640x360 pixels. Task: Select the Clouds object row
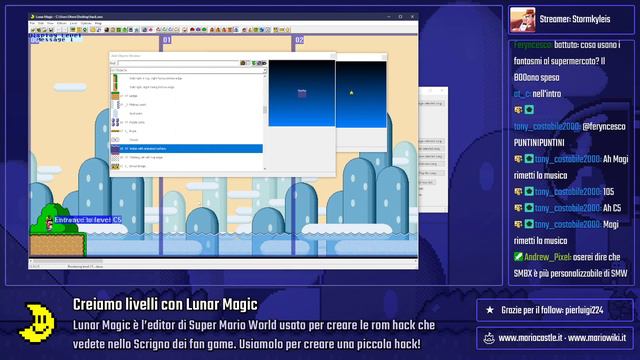[187, 140]
